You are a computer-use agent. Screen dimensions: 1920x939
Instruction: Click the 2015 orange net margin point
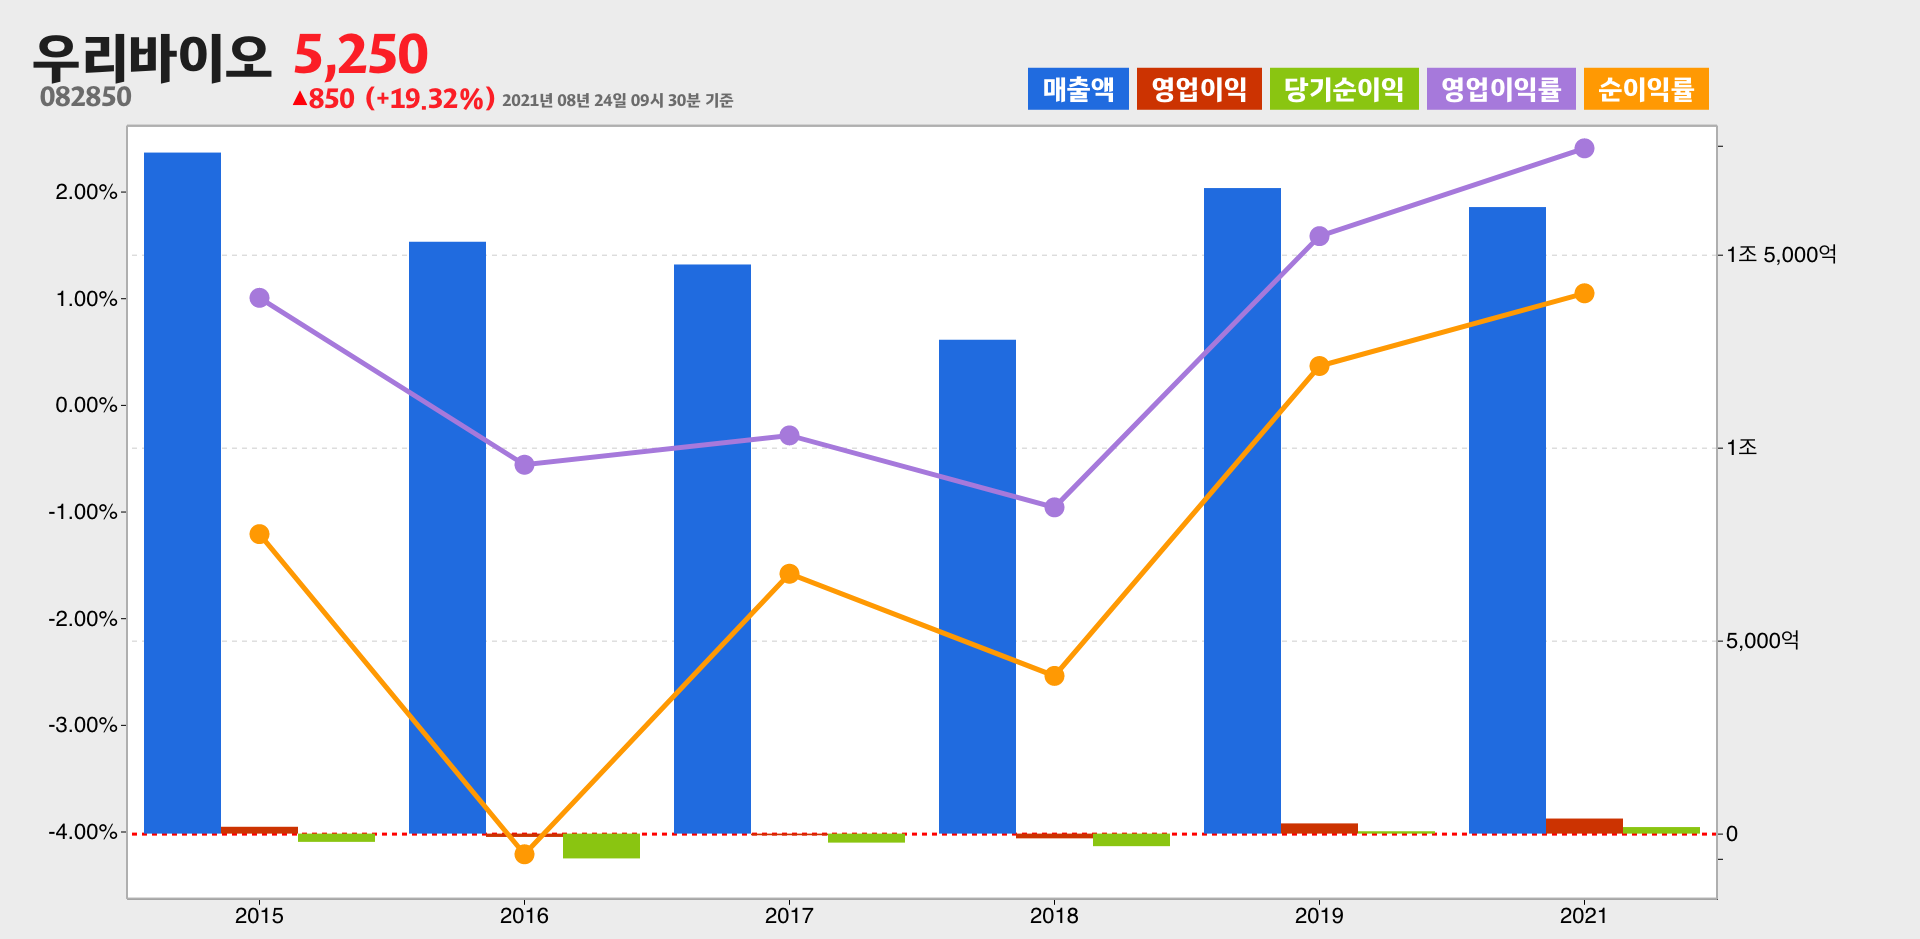tap(260, 534)
